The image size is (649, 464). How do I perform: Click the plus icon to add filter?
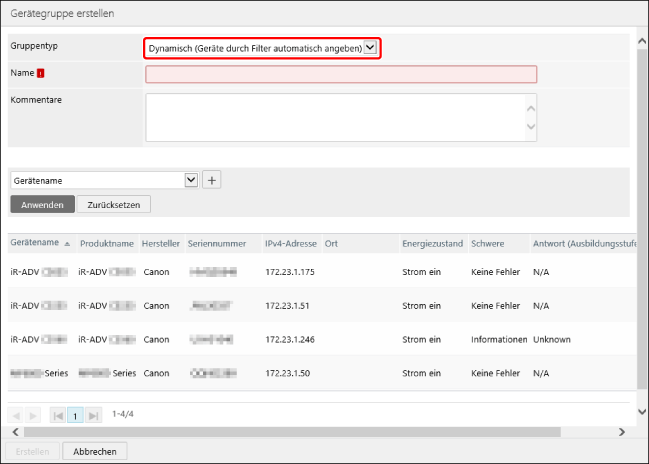coord(211,180)
